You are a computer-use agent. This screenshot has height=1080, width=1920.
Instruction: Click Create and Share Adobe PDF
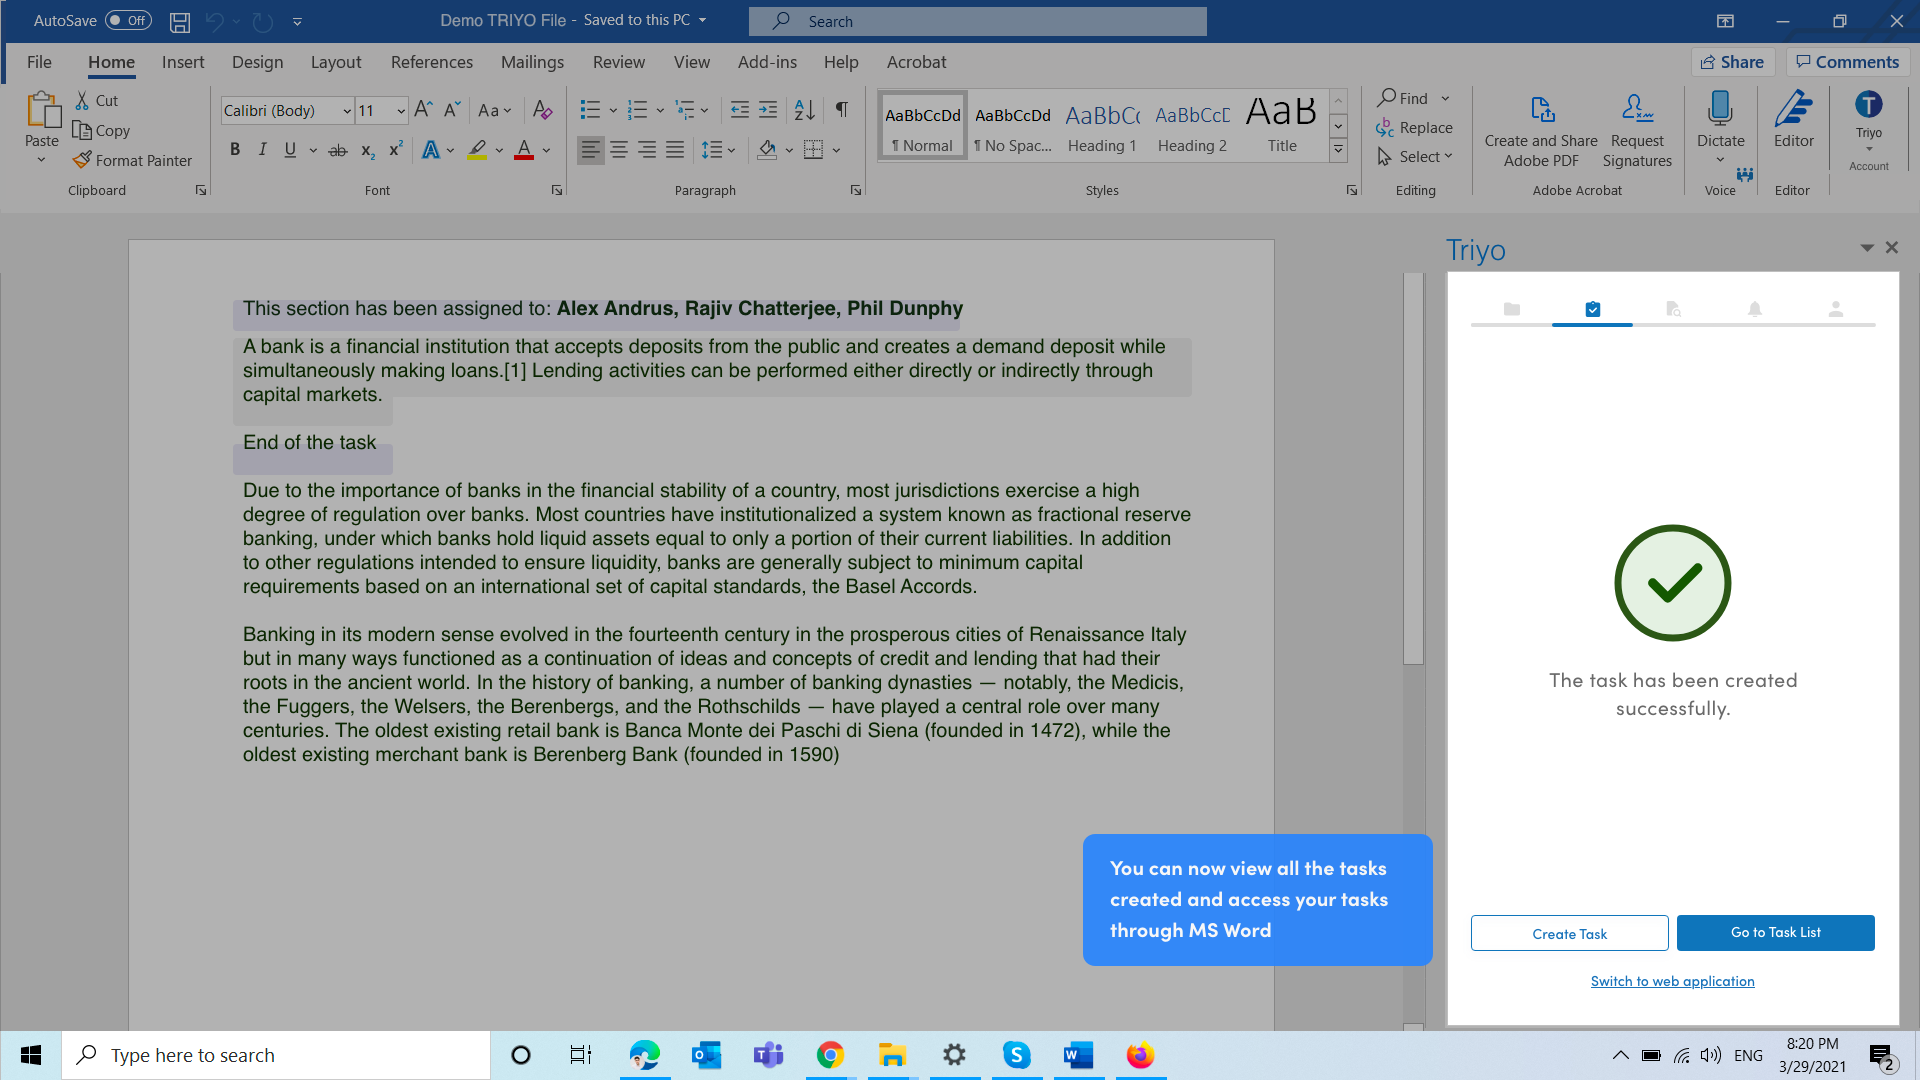click(1541, 130)
